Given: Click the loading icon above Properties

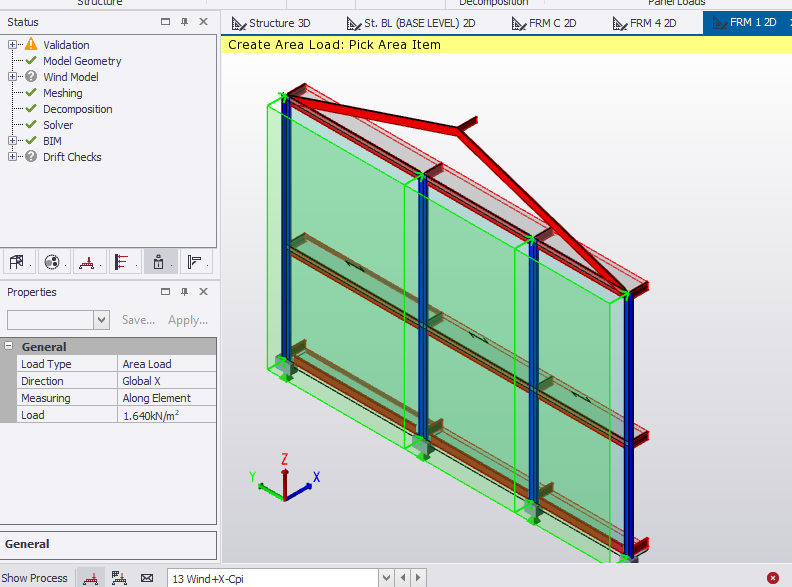Looking at the screenshot, I should tap(87, 262).
